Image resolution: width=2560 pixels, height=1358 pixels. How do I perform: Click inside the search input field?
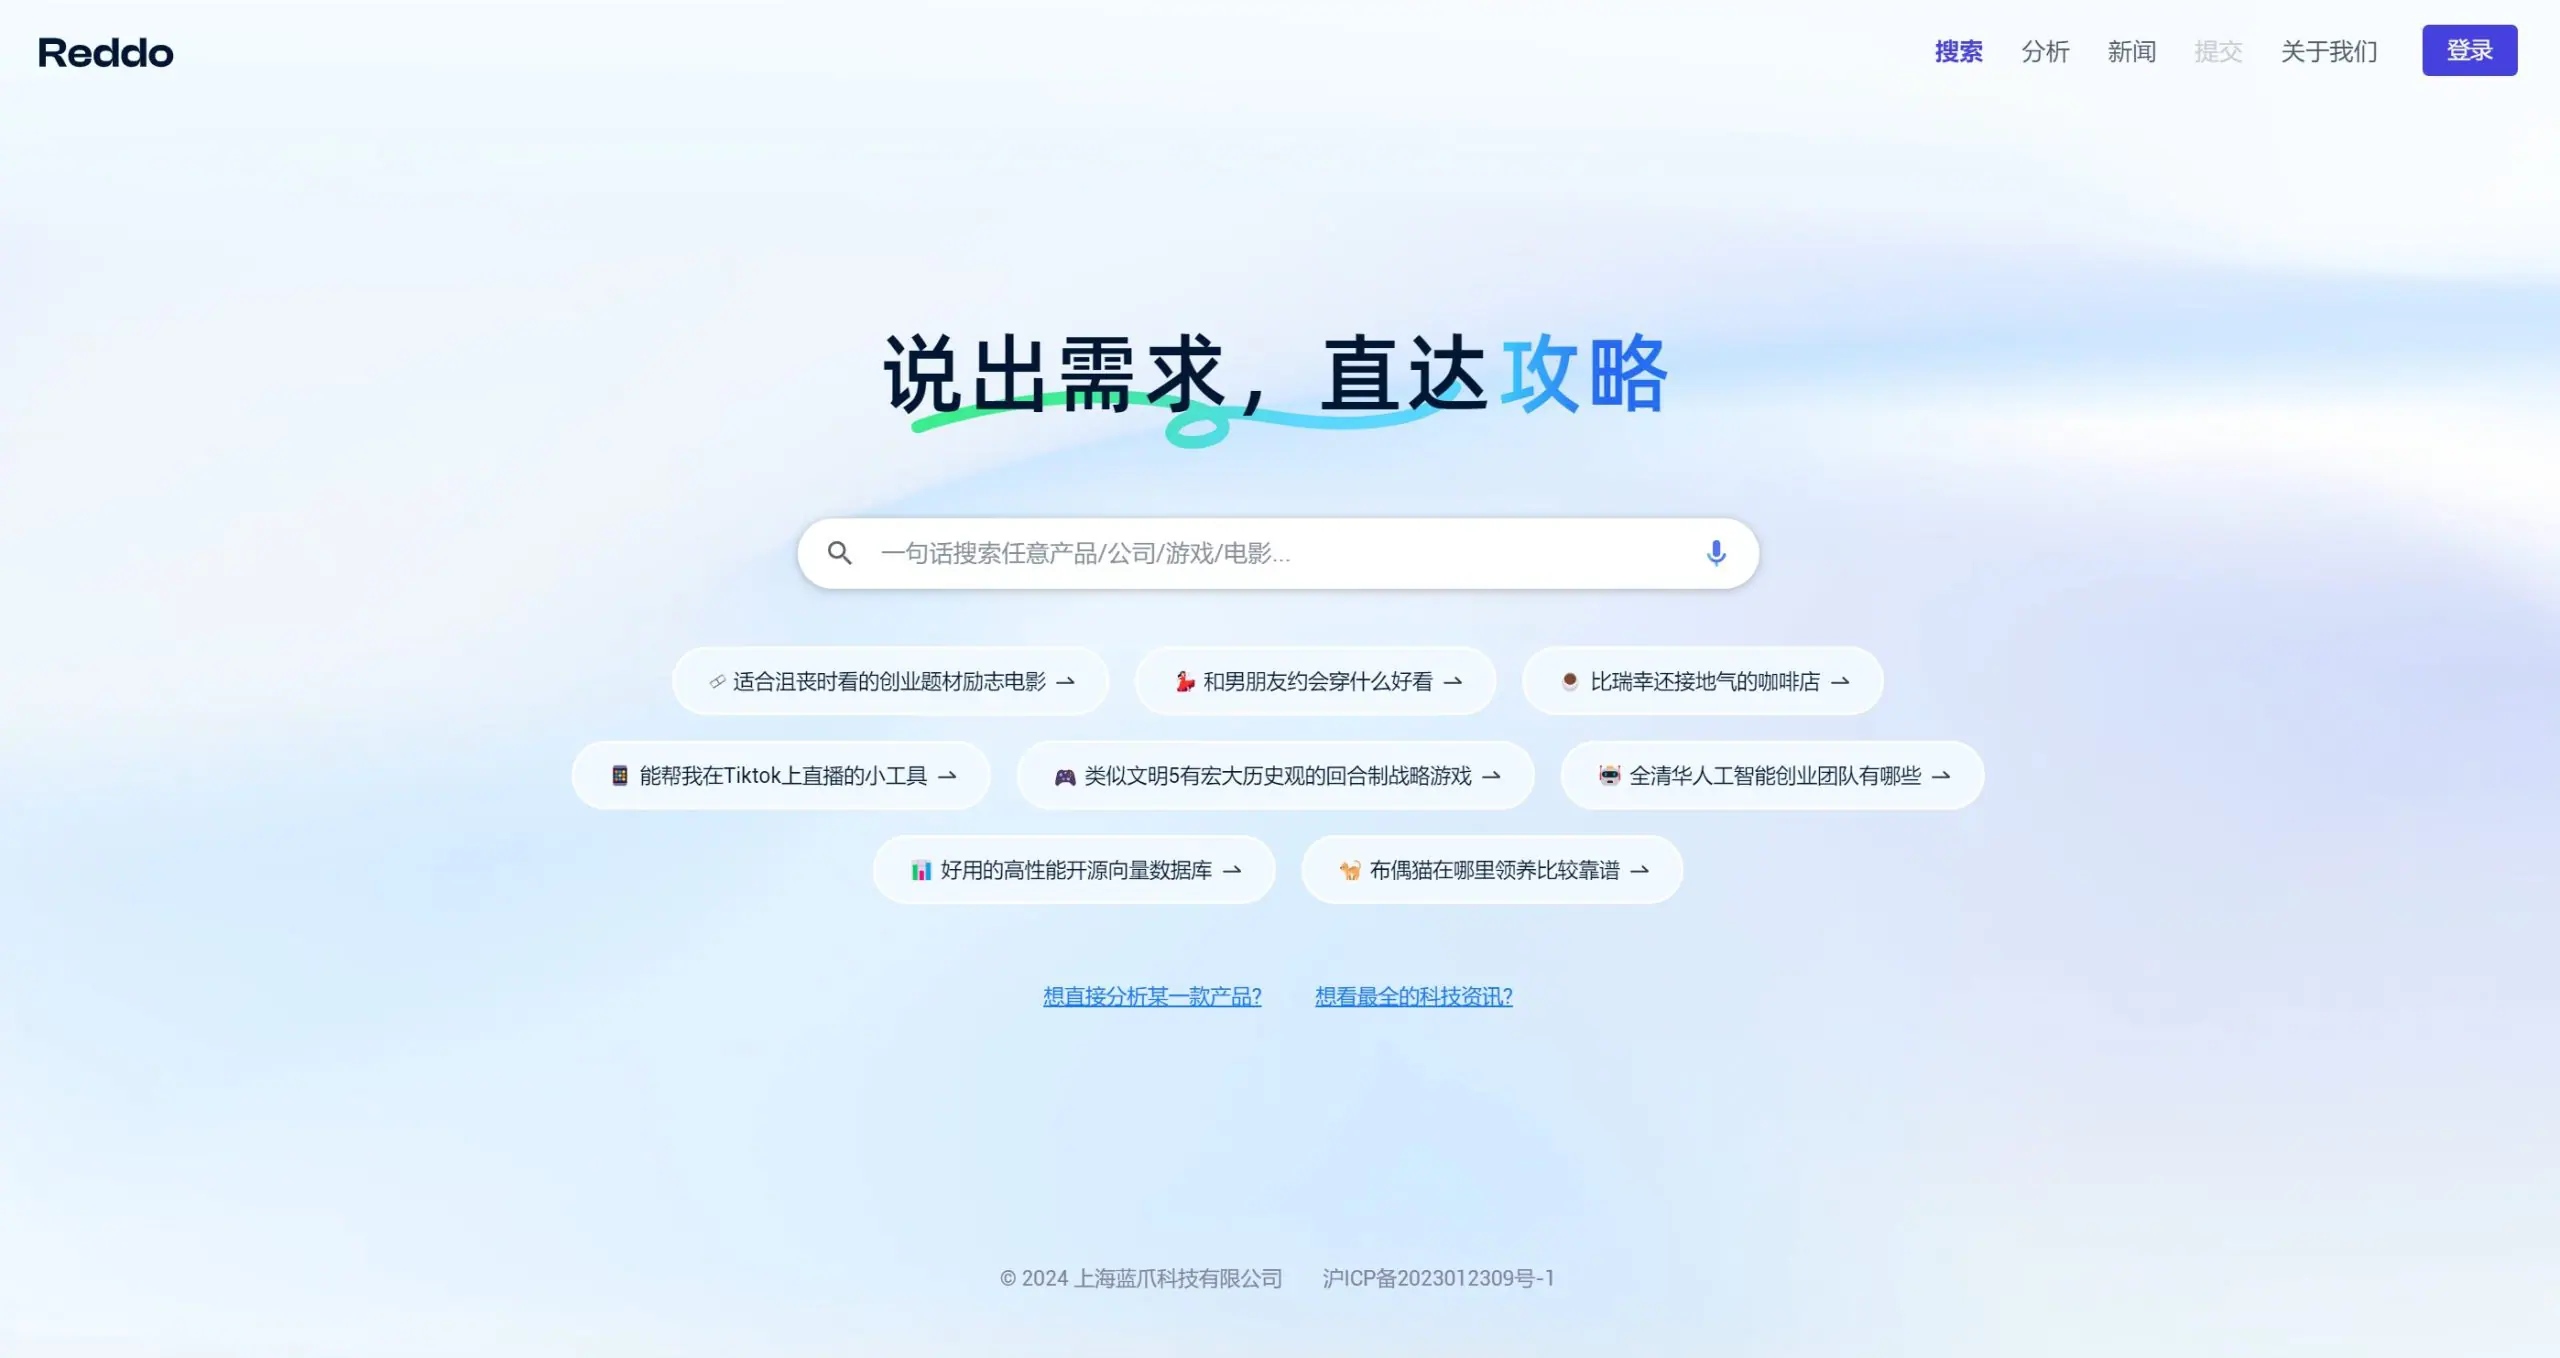[1200, 552]
